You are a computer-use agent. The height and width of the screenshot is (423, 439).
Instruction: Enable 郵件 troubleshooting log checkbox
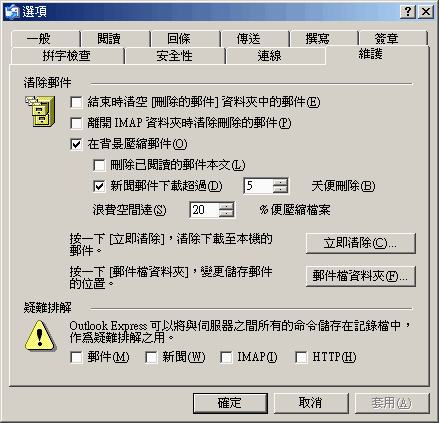76,357
